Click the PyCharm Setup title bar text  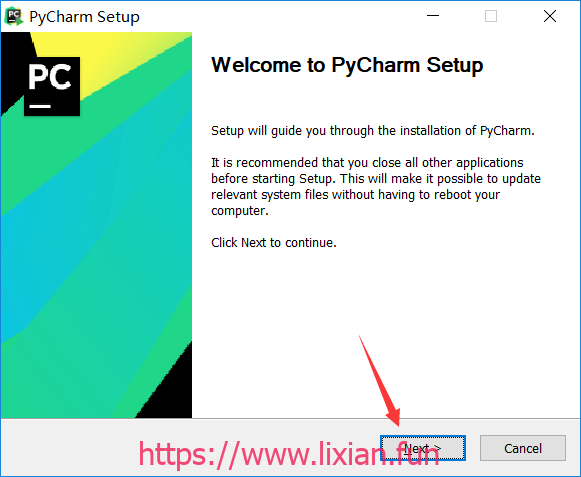tap(84, 17)
